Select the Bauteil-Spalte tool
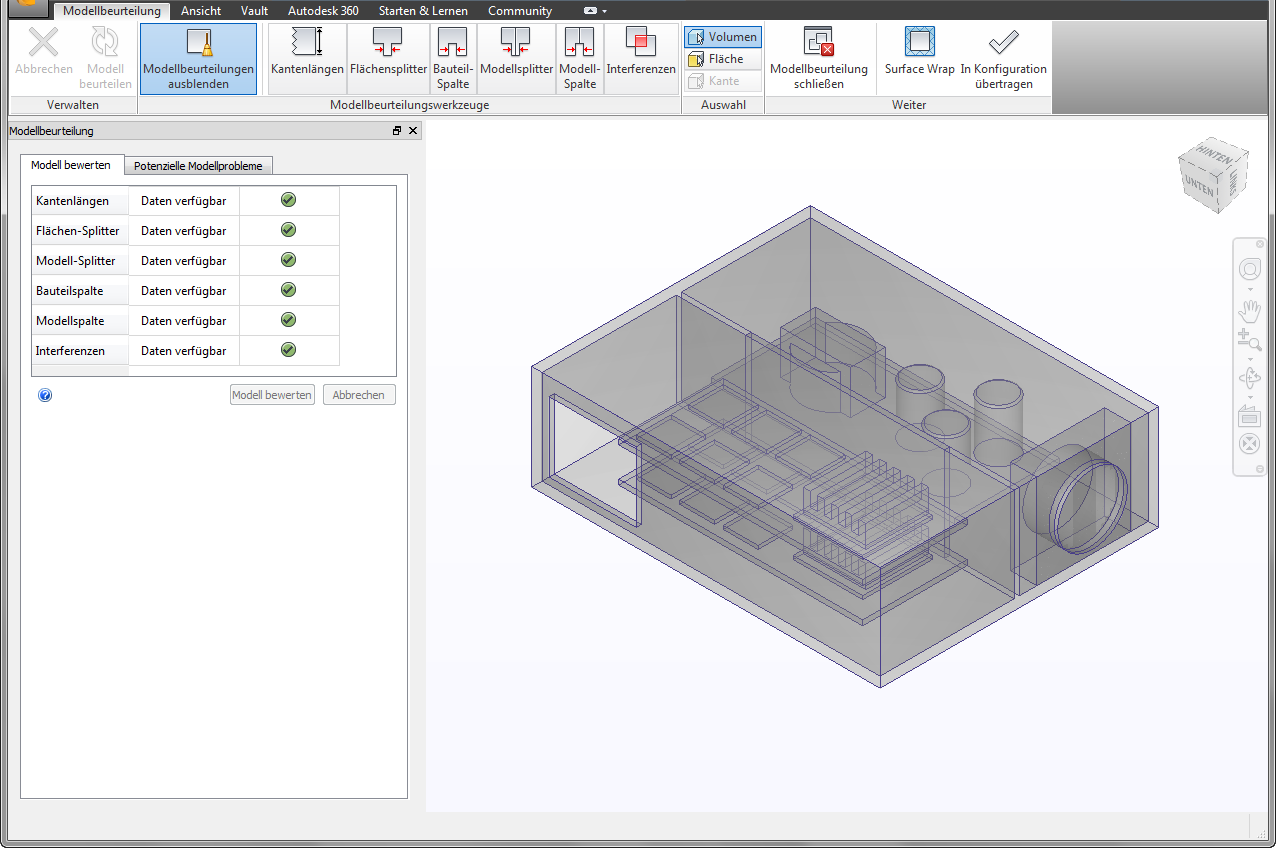This screenshot has height=848, width=1276. (453, 59)
